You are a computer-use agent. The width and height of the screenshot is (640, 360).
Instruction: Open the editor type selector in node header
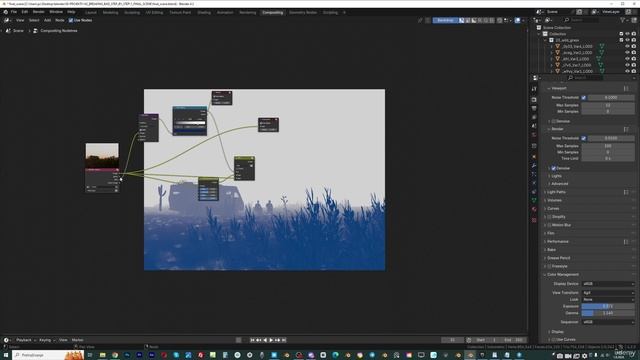tap(7, 20)
